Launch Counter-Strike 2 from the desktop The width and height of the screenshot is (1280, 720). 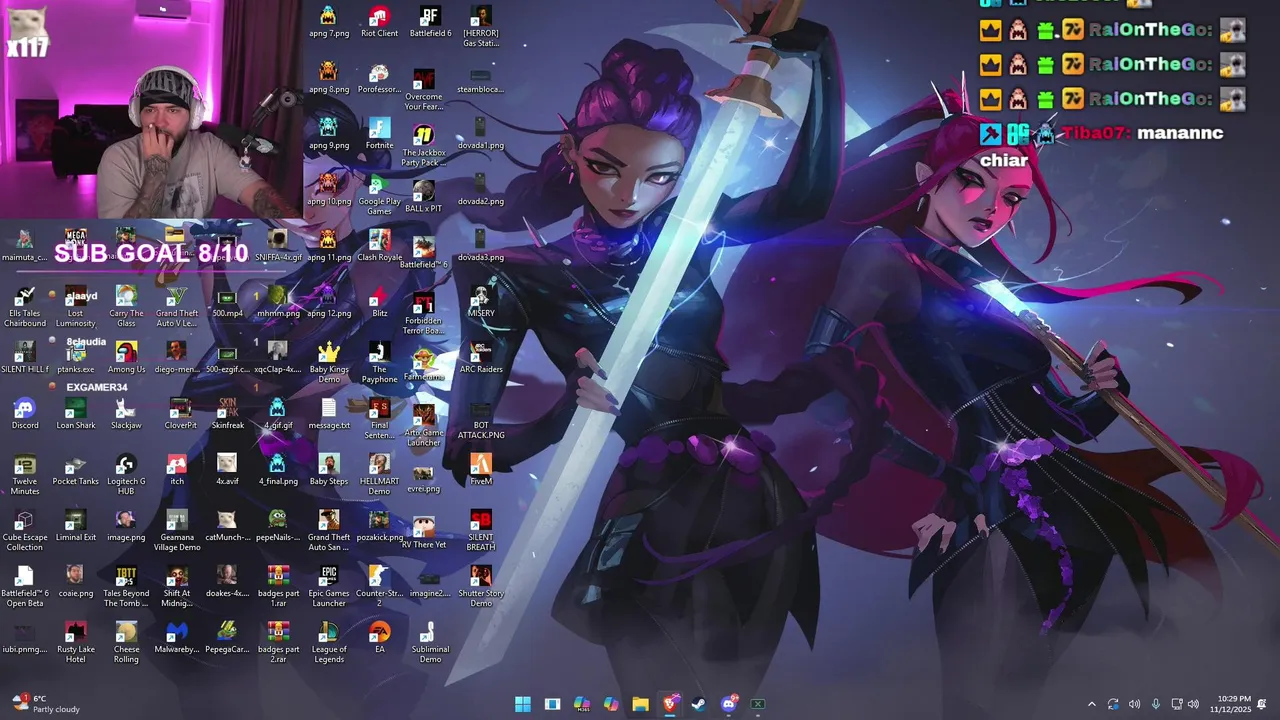click(379, 587)
